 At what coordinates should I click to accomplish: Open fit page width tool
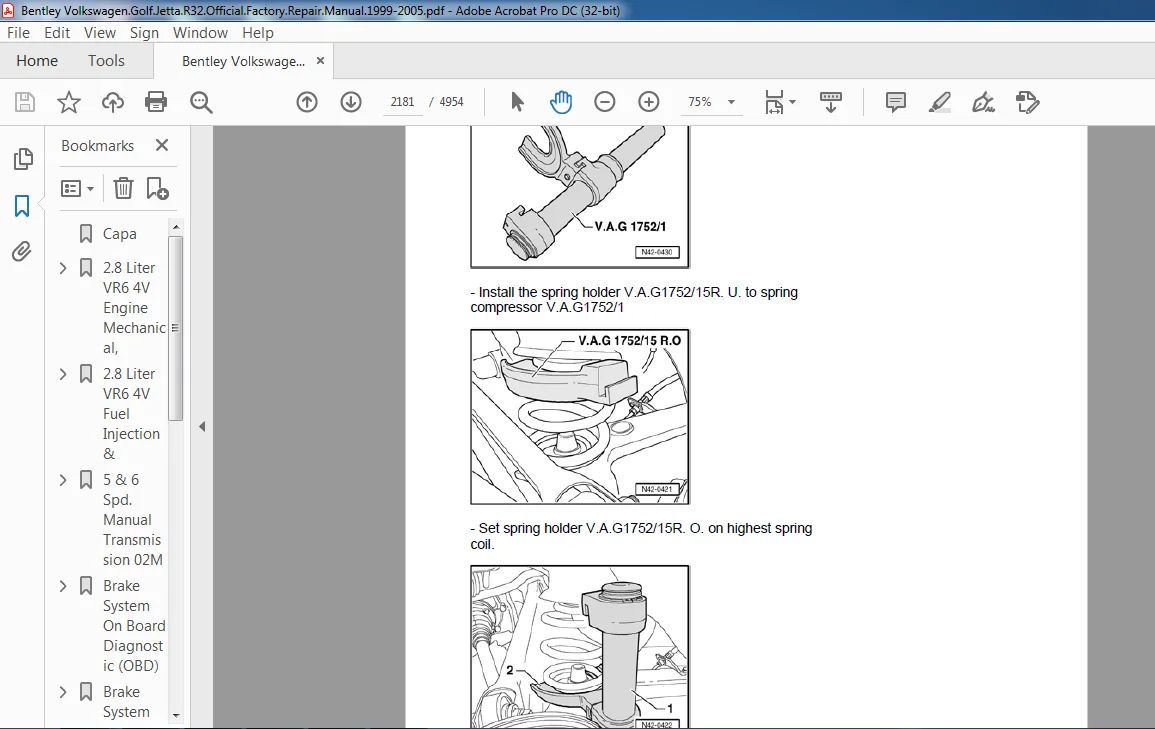tap(774, 102)
